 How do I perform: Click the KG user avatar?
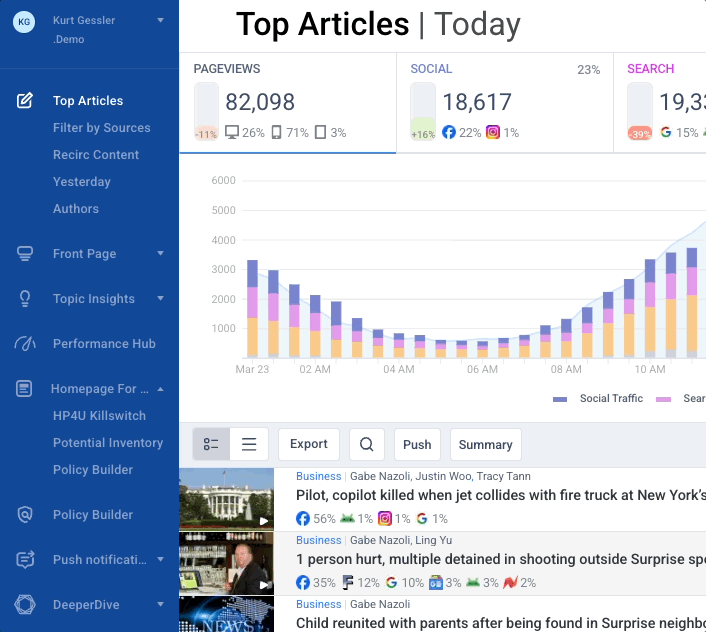tap(24, 23)
